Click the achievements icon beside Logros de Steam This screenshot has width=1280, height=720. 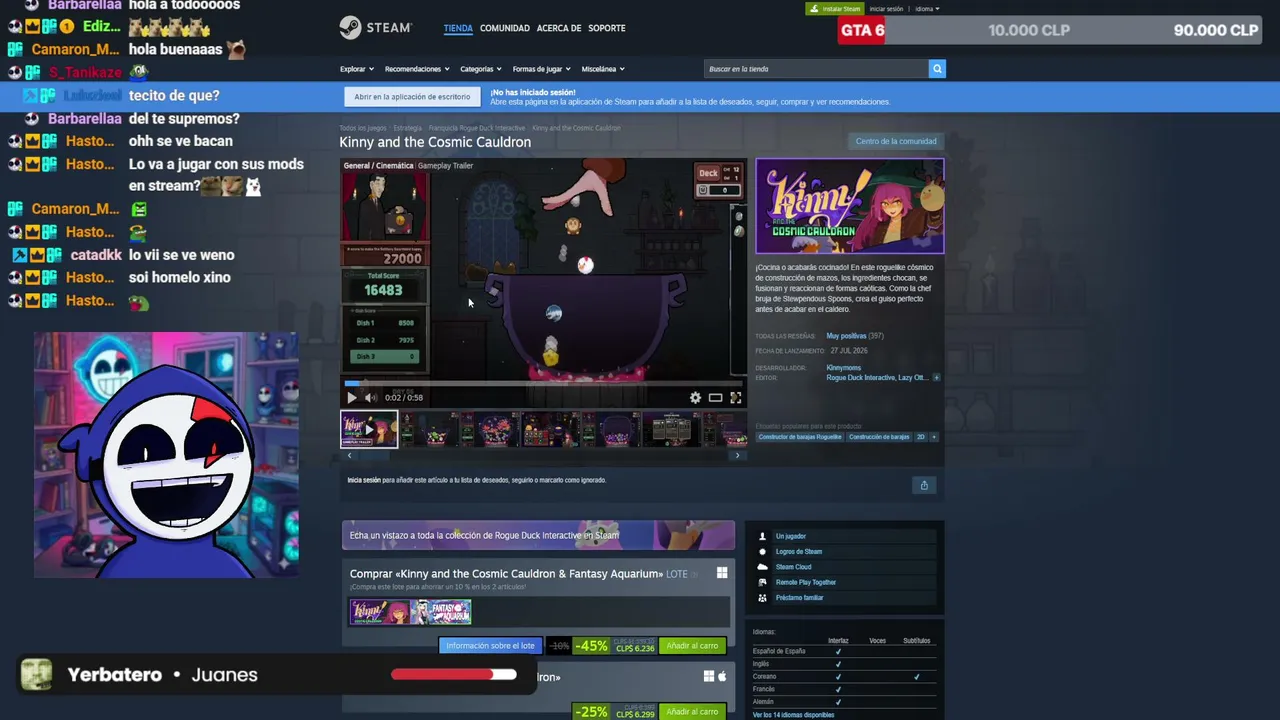763,551
